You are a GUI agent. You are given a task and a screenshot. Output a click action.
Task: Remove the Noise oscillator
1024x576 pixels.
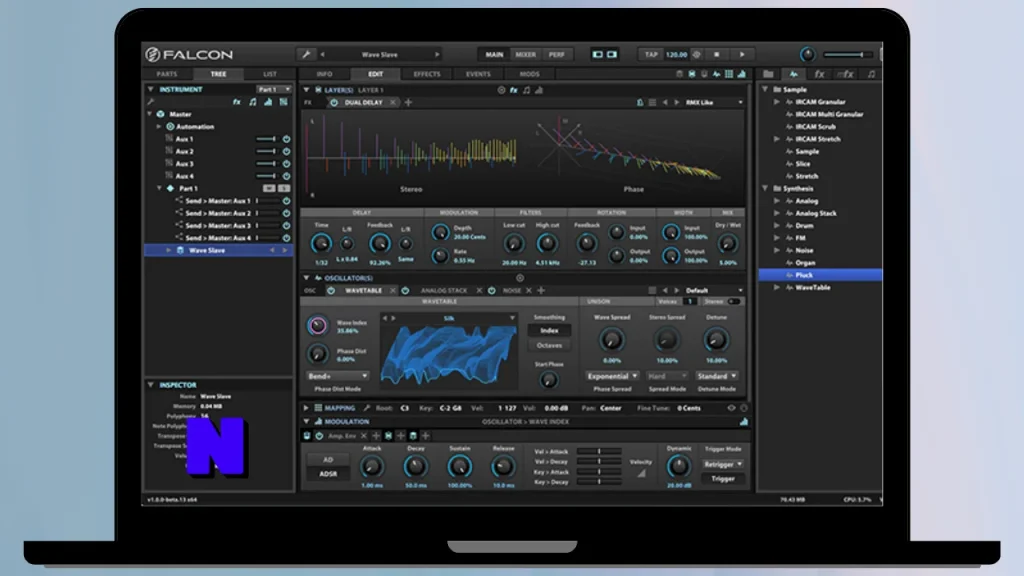tap(529, 291)
